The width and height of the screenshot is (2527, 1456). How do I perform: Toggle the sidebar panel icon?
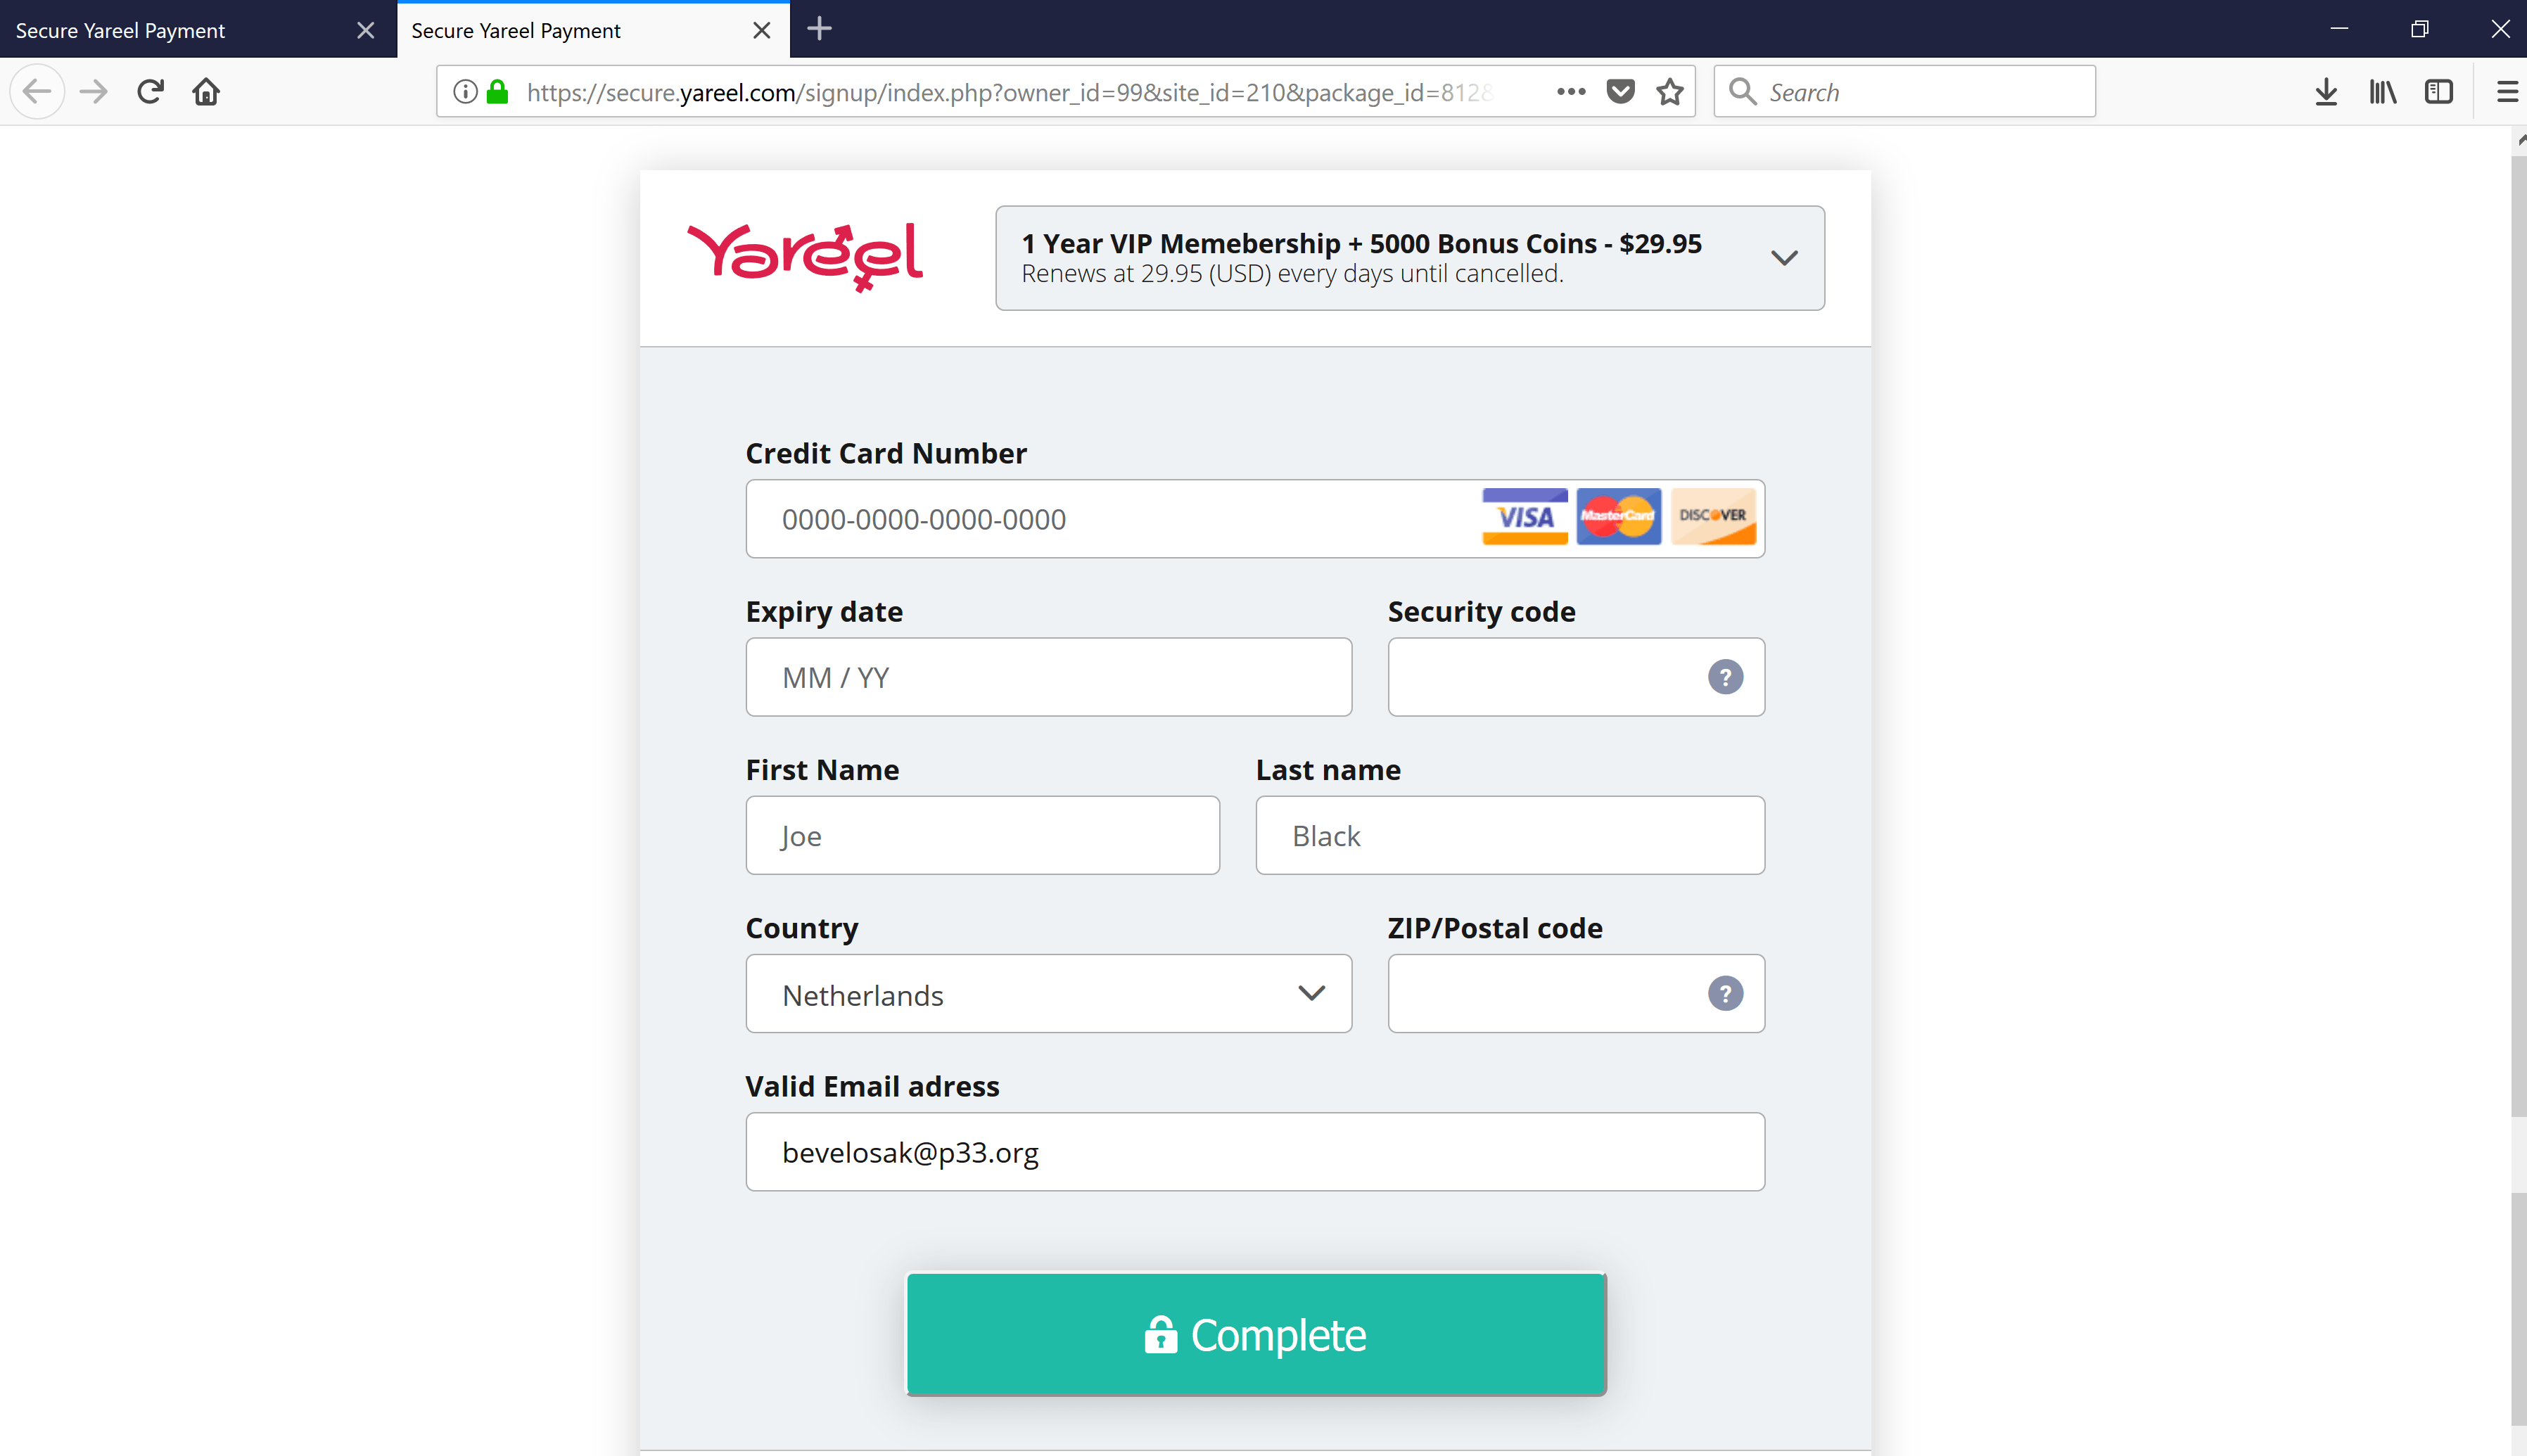[x=2438, y=92]
